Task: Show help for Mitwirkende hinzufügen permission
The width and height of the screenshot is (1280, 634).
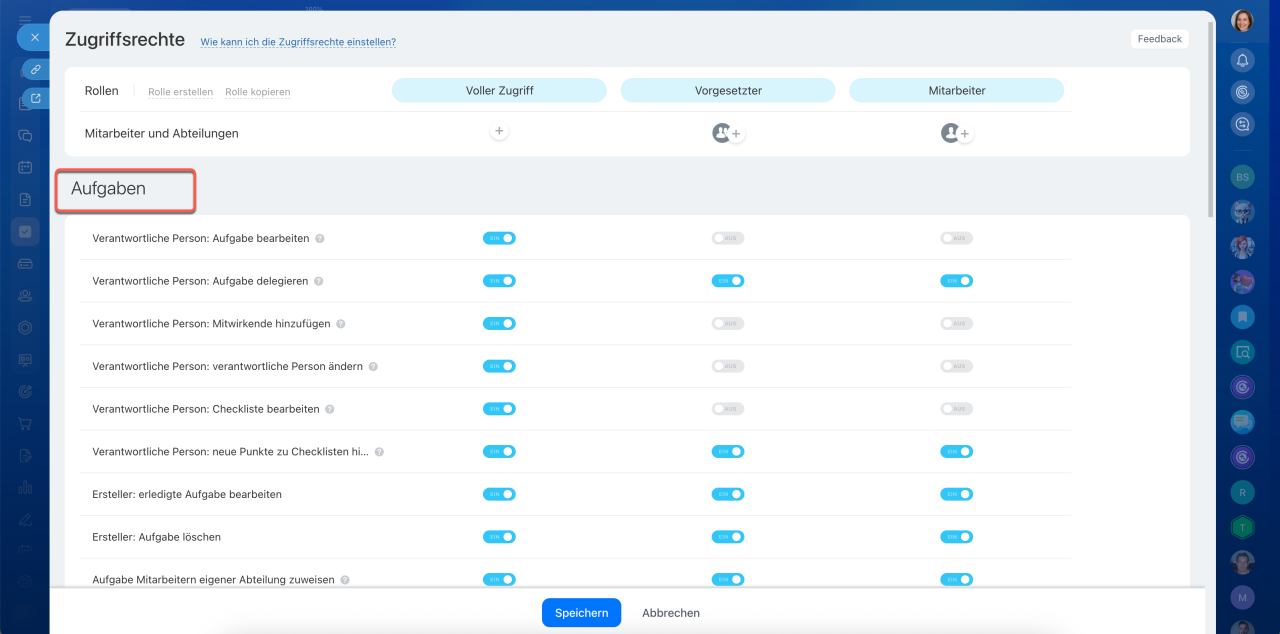Action: (341, 324)
